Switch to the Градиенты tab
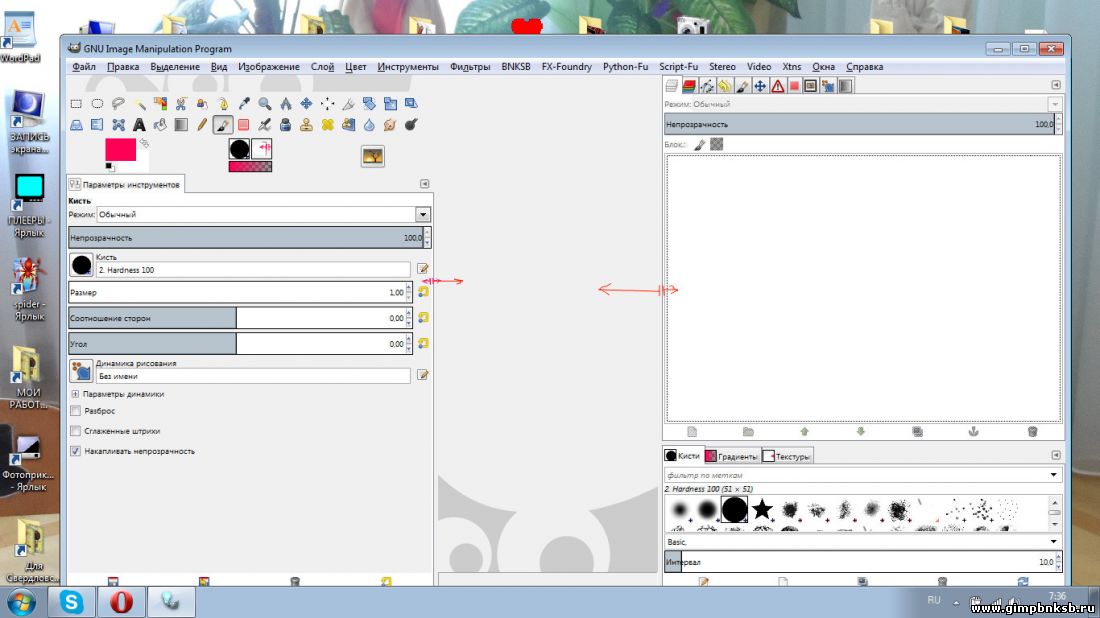 [731, 456]
